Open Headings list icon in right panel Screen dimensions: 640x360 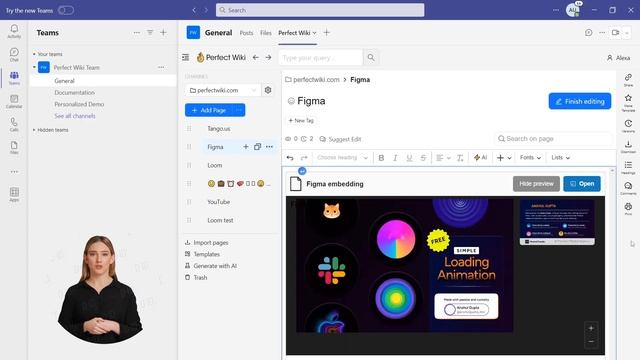[x=628, y=167]
